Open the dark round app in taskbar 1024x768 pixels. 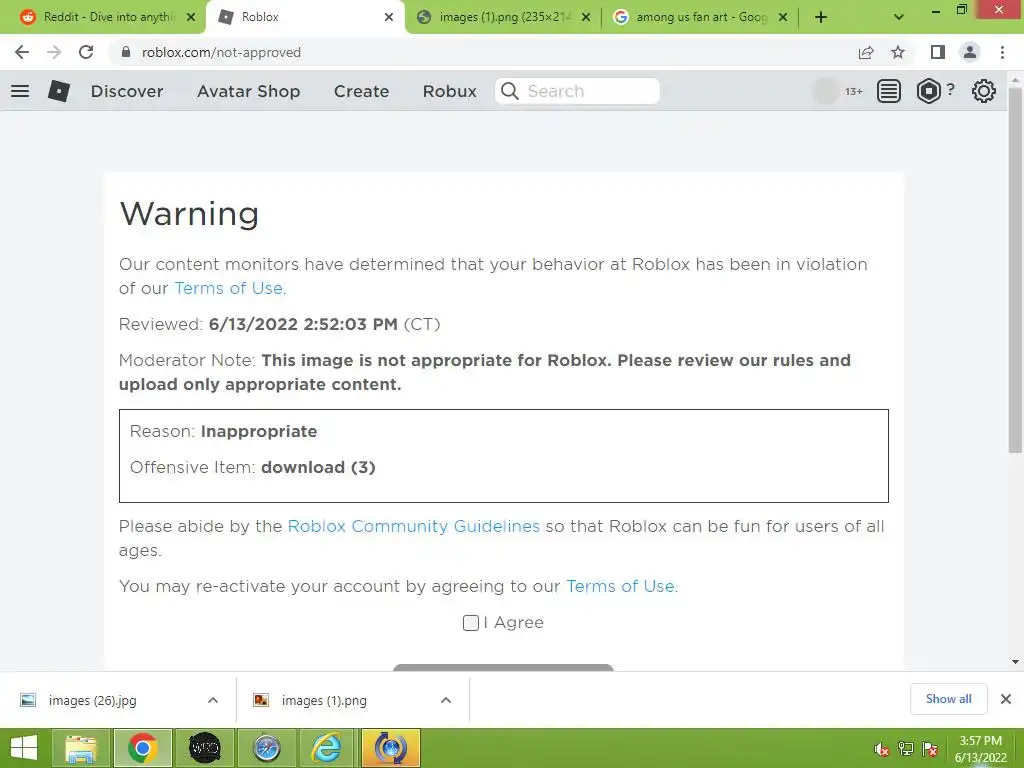coord(204,748)
